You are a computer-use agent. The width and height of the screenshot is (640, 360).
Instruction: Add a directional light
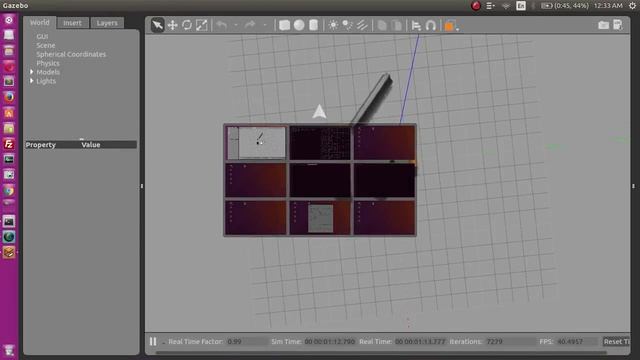point(362,25)
